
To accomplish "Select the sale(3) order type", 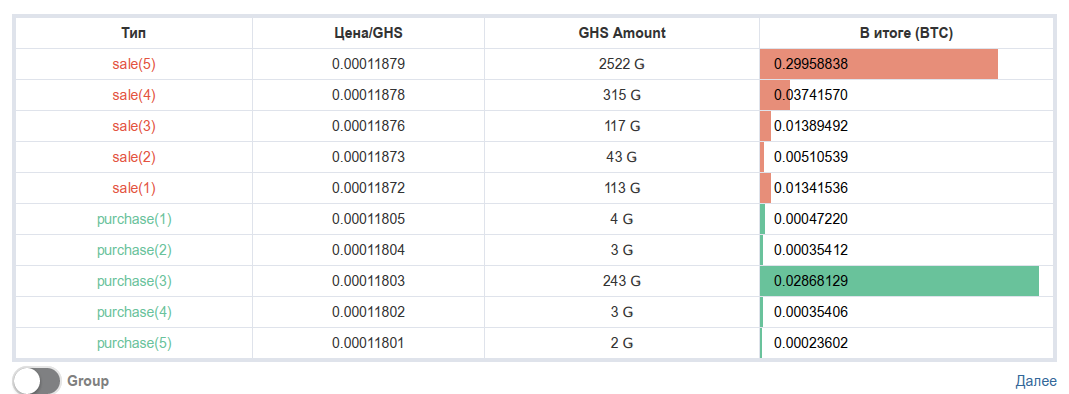I will (x=134, y=126).
